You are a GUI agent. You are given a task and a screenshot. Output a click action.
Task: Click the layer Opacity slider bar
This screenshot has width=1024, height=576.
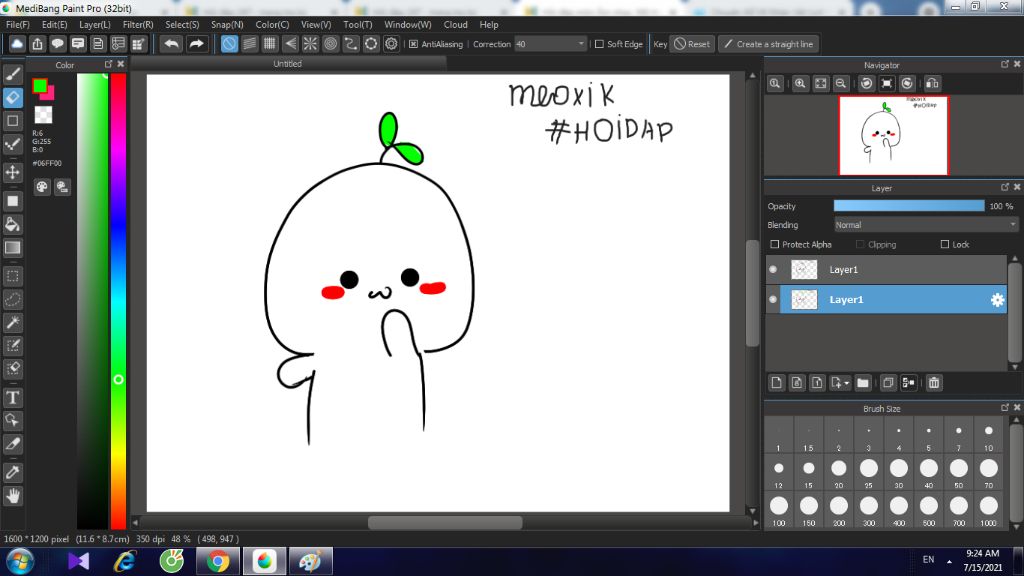click(909, 206)
